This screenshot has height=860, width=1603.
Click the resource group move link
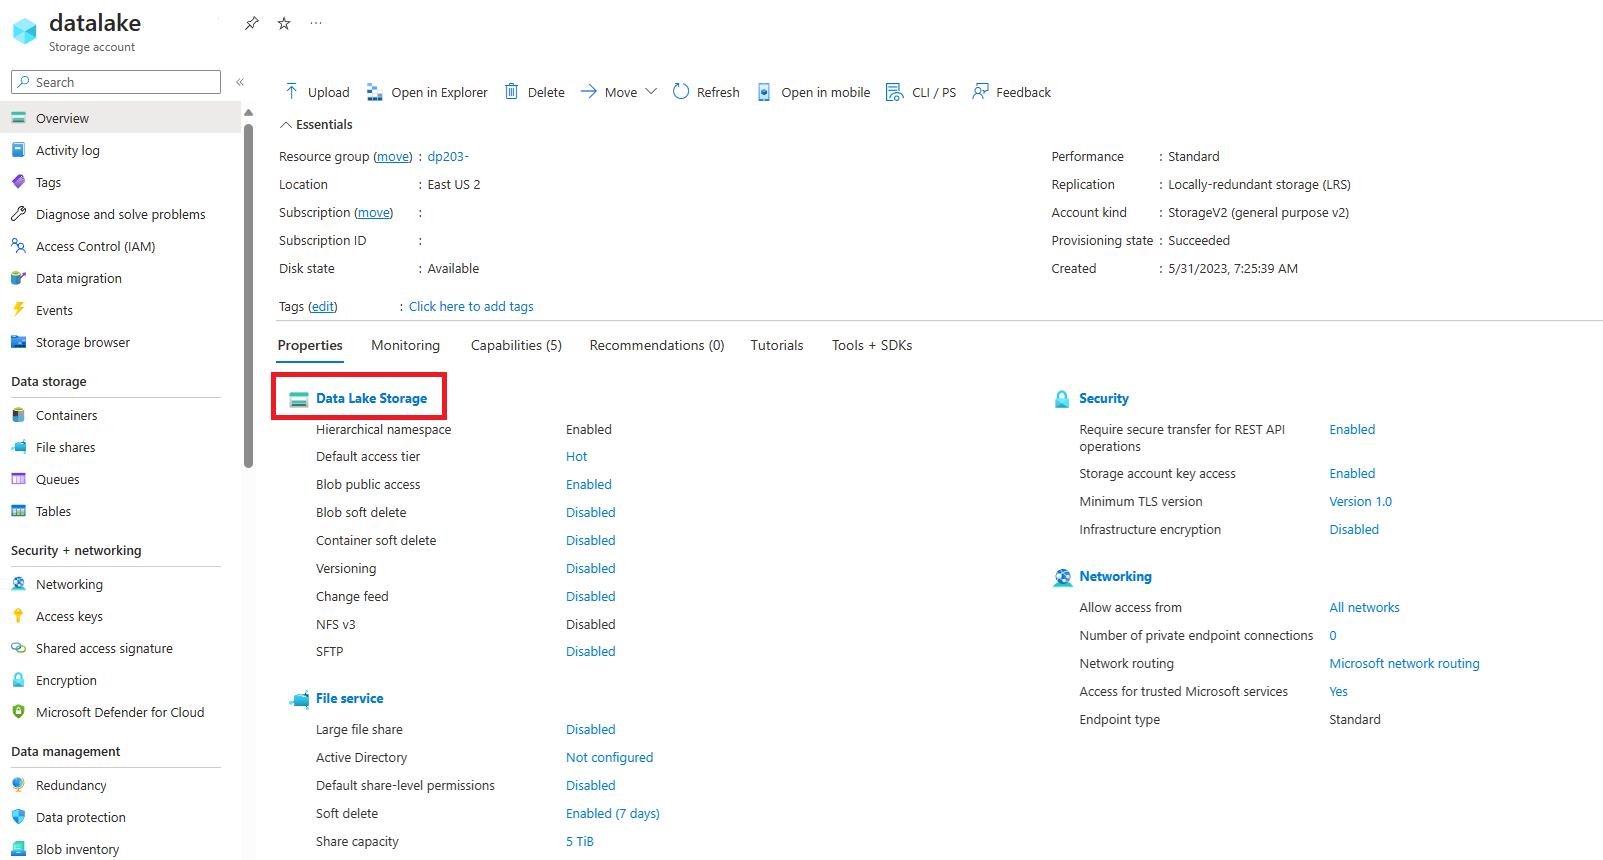(392, 157)
